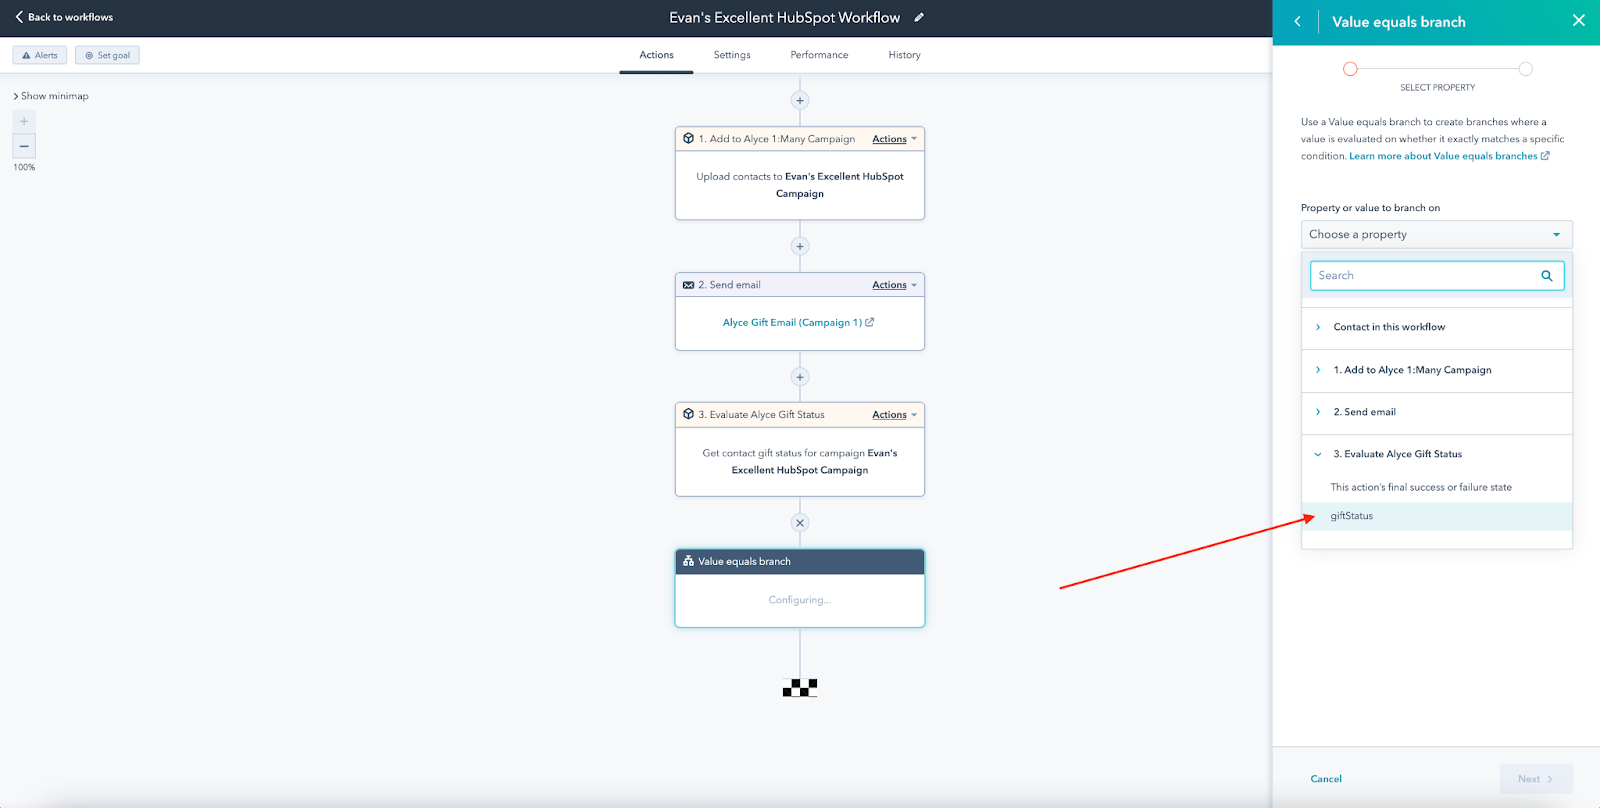Zoom in with plus button
This screenshot has height=808, width=1600.
coord(24,121)
